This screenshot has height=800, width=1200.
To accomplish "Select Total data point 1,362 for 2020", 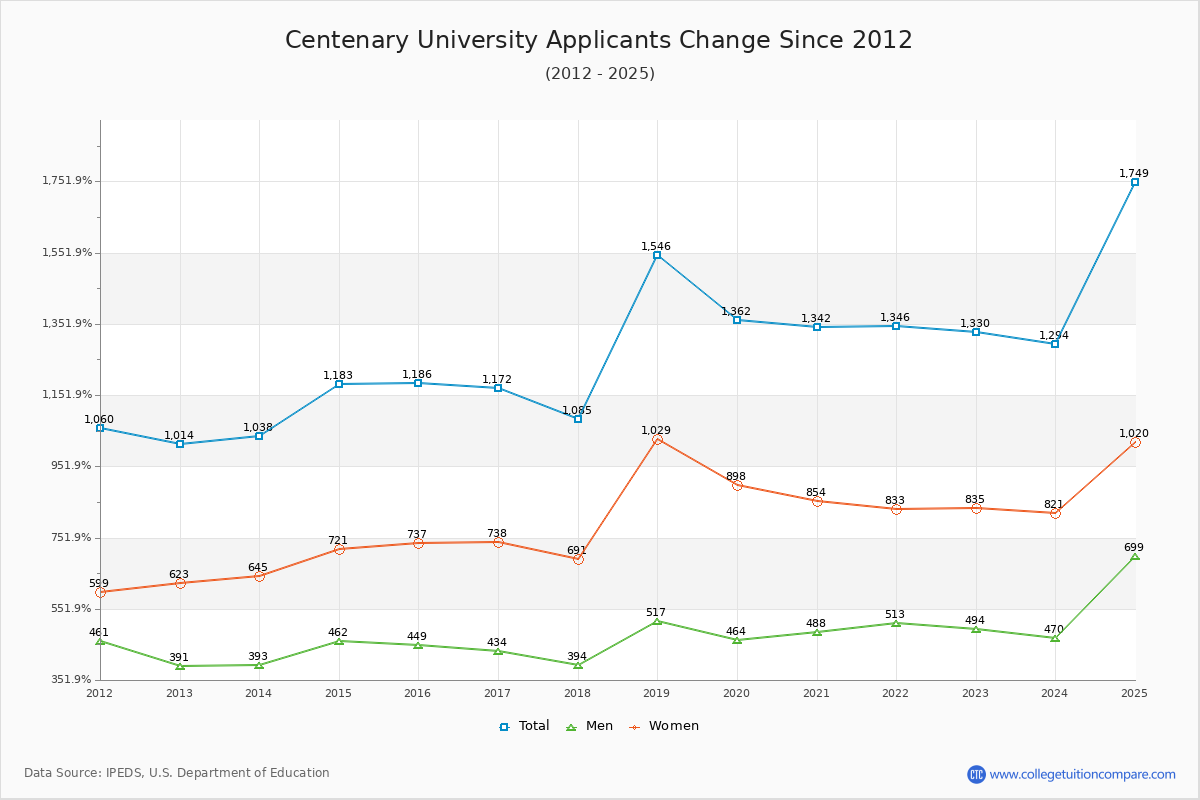I will (737, 320).
